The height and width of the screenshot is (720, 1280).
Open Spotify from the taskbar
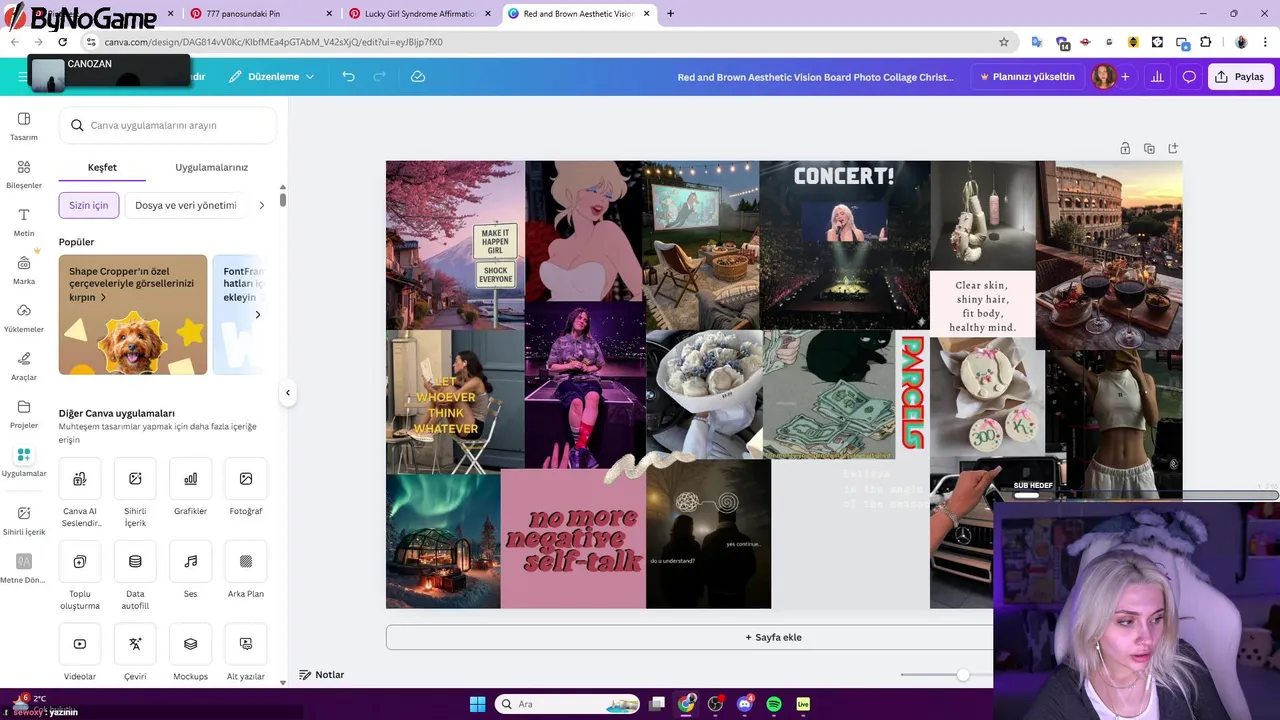pos(773,704)
